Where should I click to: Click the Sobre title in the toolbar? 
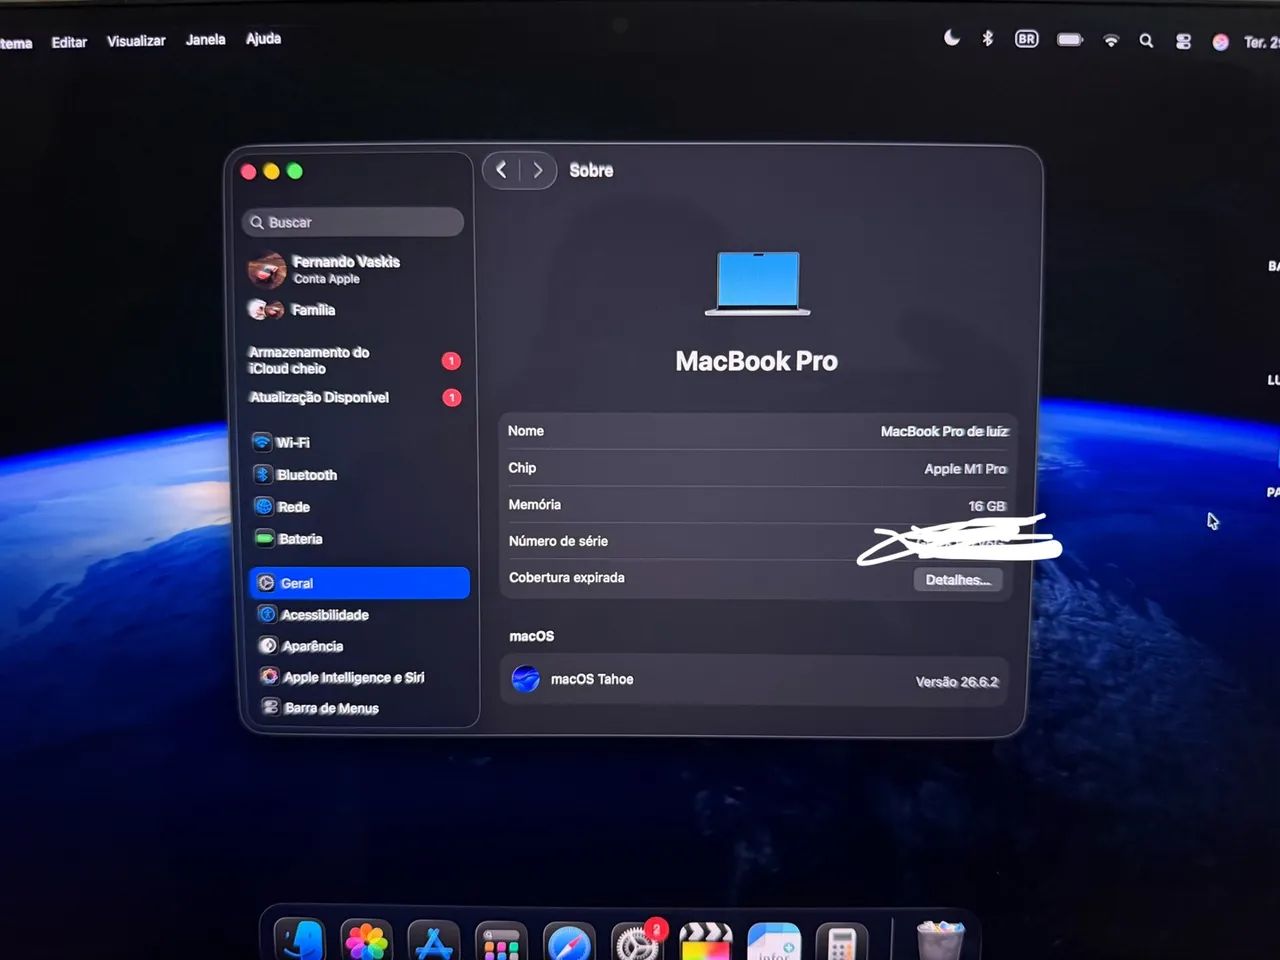click(x=591, y=171)
